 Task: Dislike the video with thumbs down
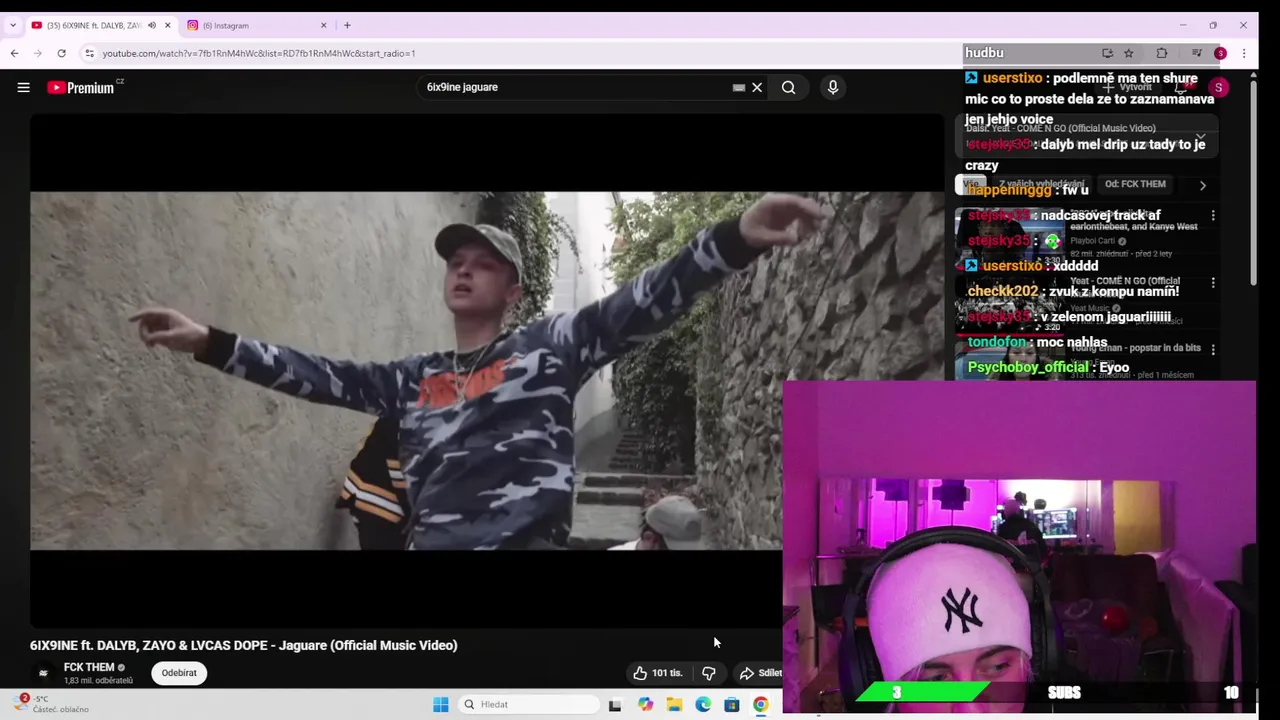[x=708, y=673]
